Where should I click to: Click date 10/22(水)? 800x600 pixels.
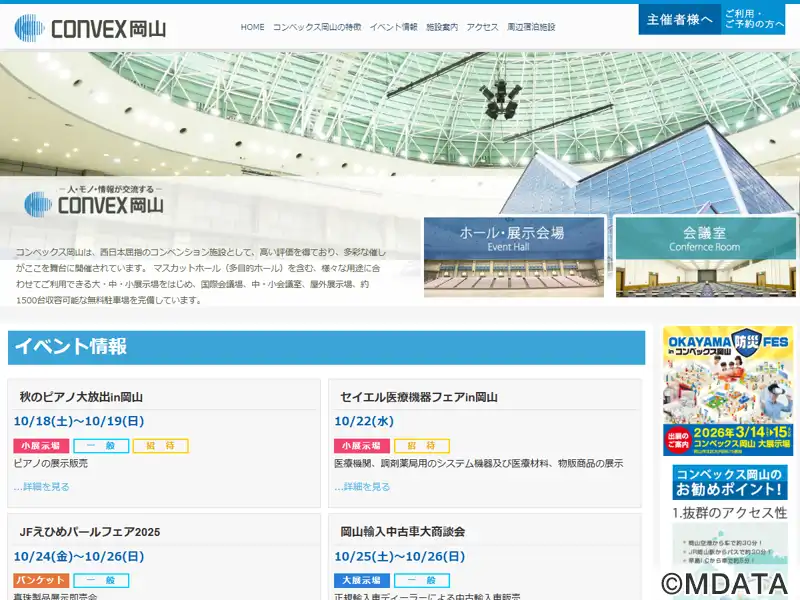(x=364, y=421)
